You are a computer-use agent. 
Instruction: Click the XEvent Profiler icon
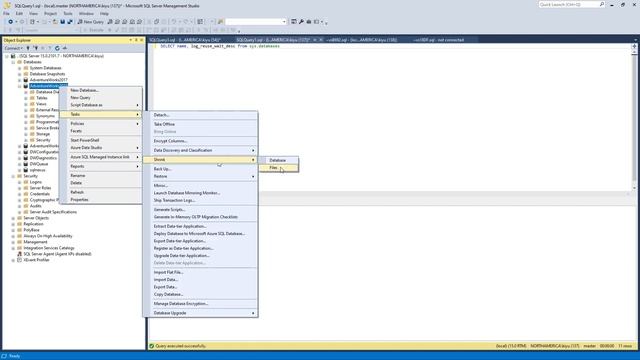point(19,260)
